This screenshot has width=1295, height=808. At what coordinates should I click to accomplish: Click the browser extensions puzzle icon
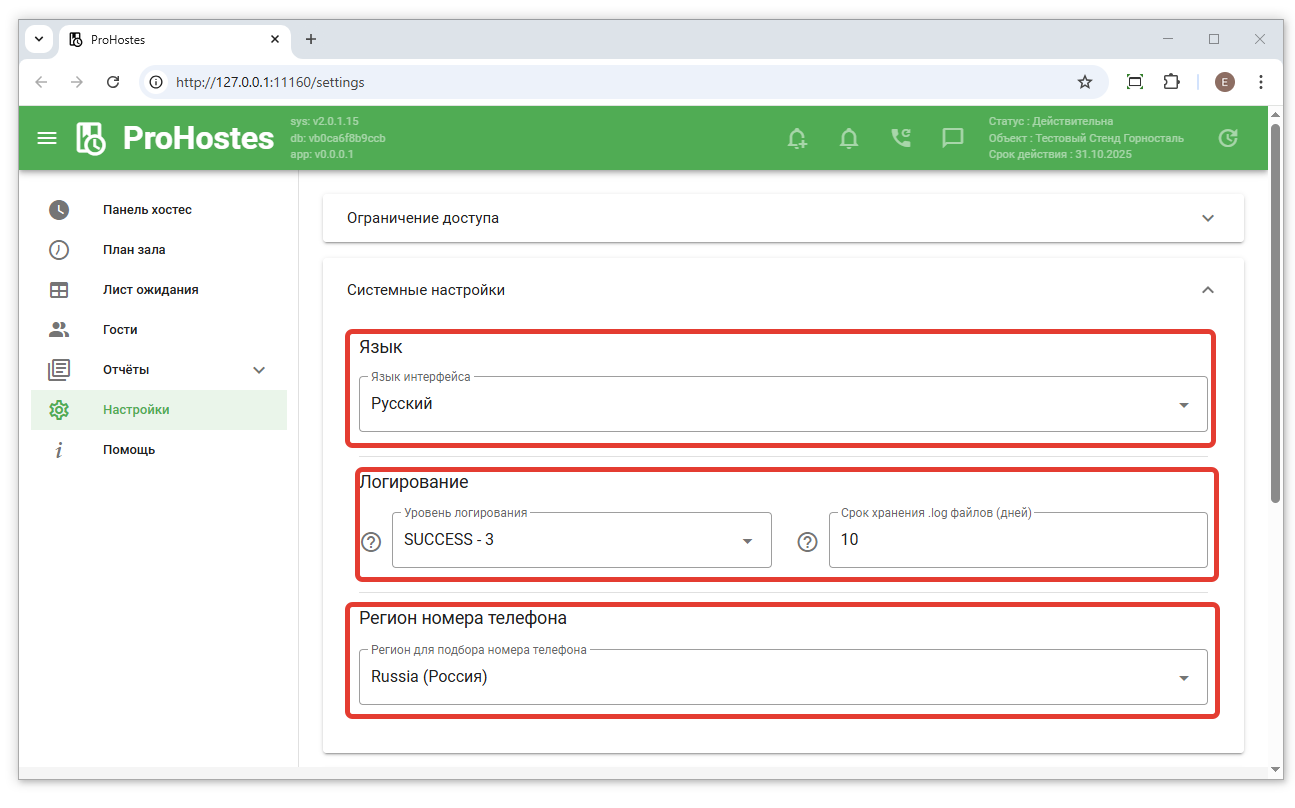1171,82
